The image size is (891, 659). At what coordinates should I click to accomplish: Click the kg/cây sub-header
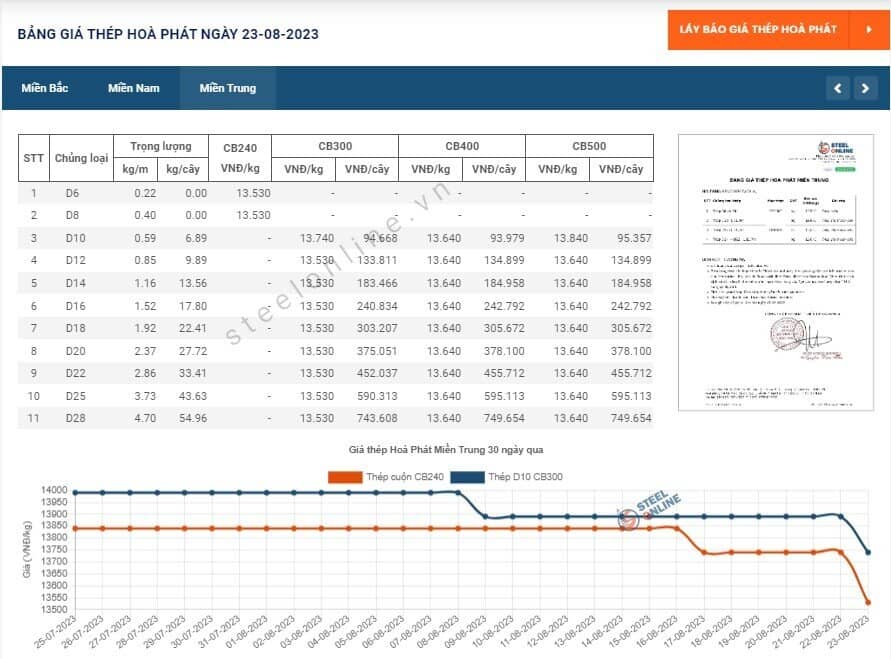(182, 169)
